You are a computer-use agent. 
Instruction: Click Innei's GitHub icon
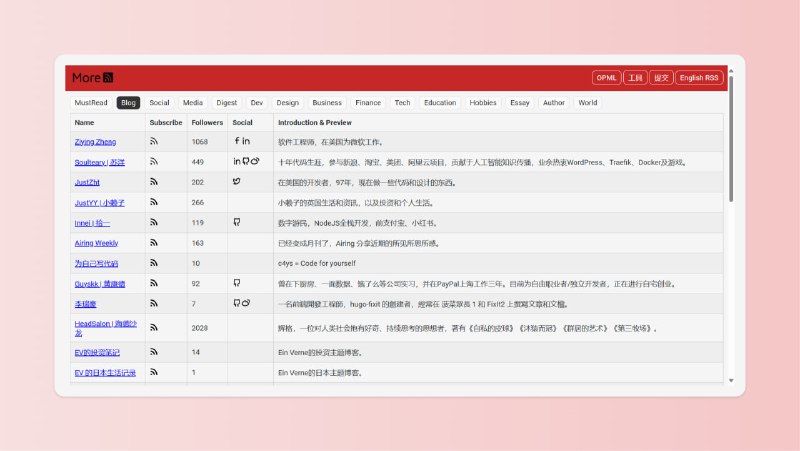coord(237,222)
